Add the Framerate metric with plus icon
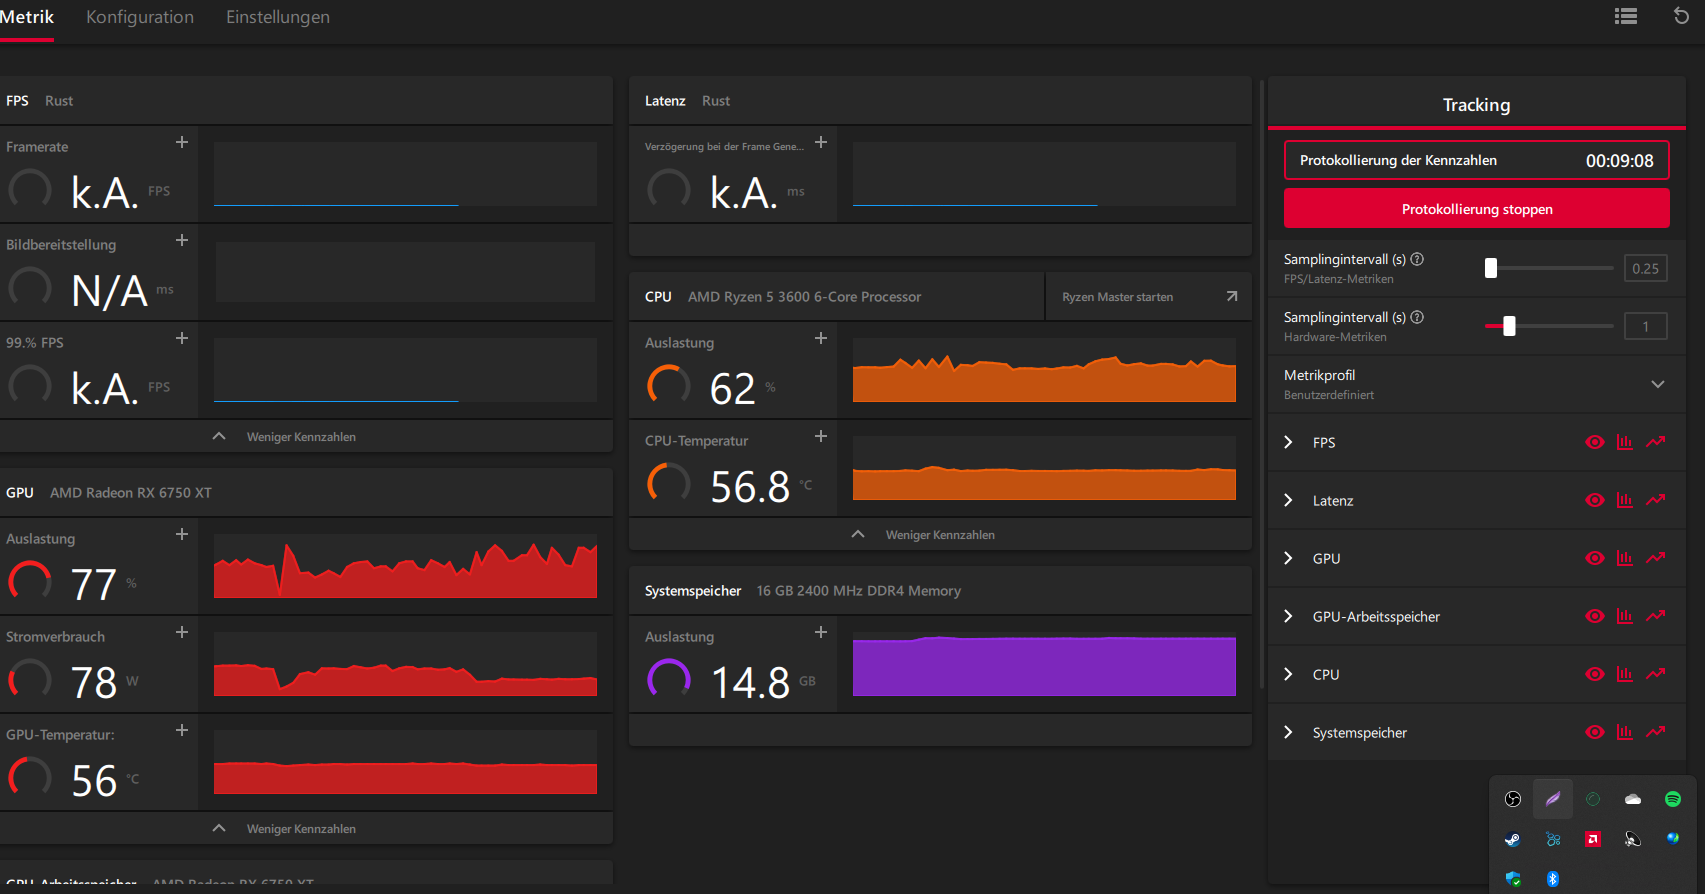Viewport: 1705px width, 894px height. [x=182, y=142]
